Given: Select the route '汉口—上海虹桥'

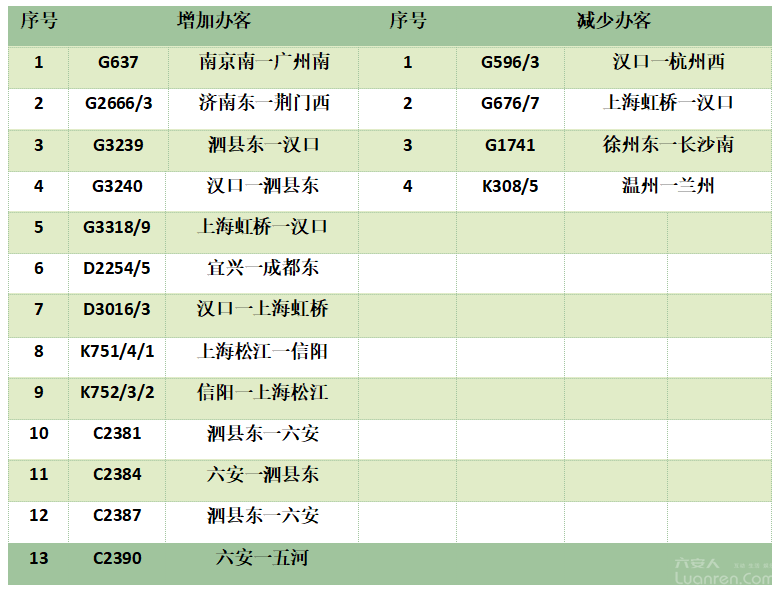Looking at the screenshot, I should (x=263, y=309).
